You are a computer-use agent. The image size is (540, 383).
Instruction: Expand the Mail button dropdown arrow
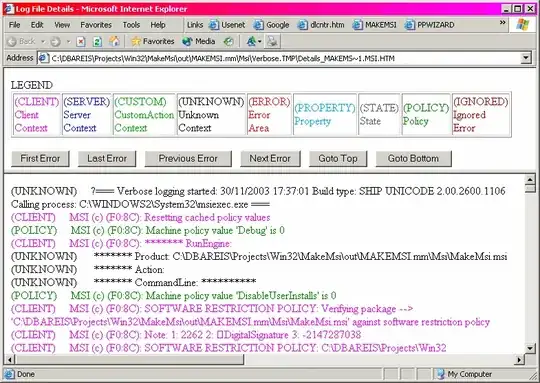[260, 42]
